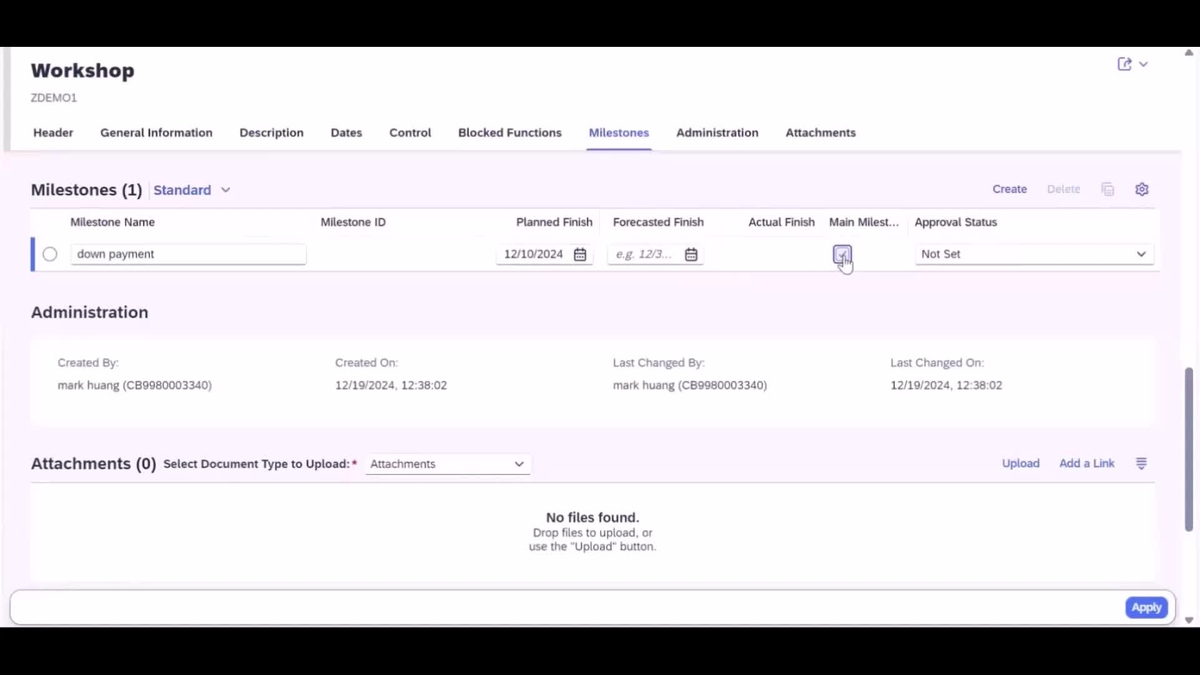This screenshot has width=1200, height=675.
Task: Click the copy milestone icon
Action: [x=1107, y=189]
